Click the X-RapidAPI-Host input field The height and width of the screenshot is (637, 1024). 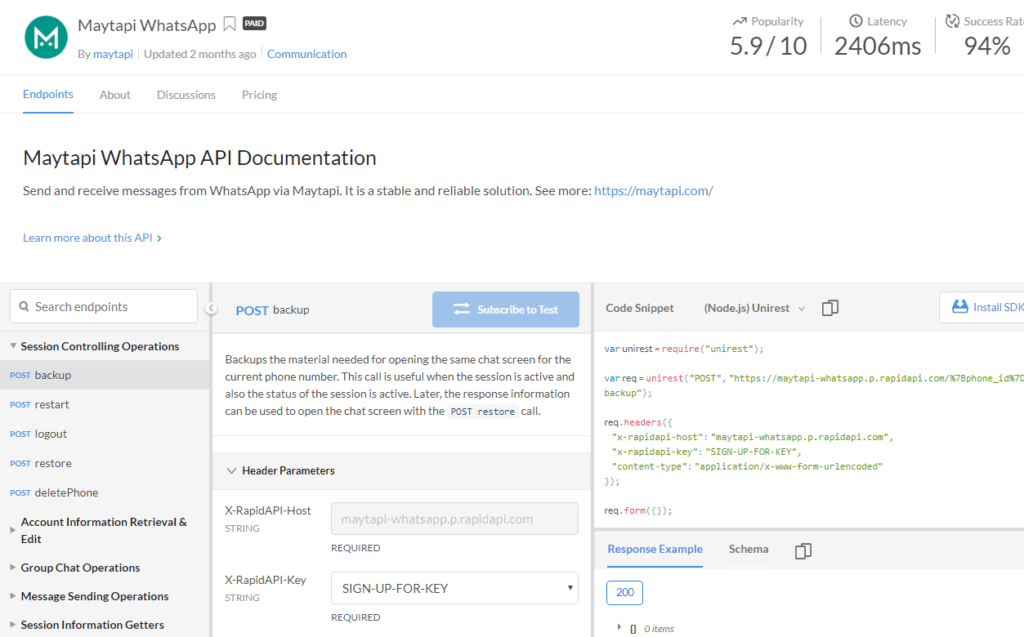[x=455, y=519]
